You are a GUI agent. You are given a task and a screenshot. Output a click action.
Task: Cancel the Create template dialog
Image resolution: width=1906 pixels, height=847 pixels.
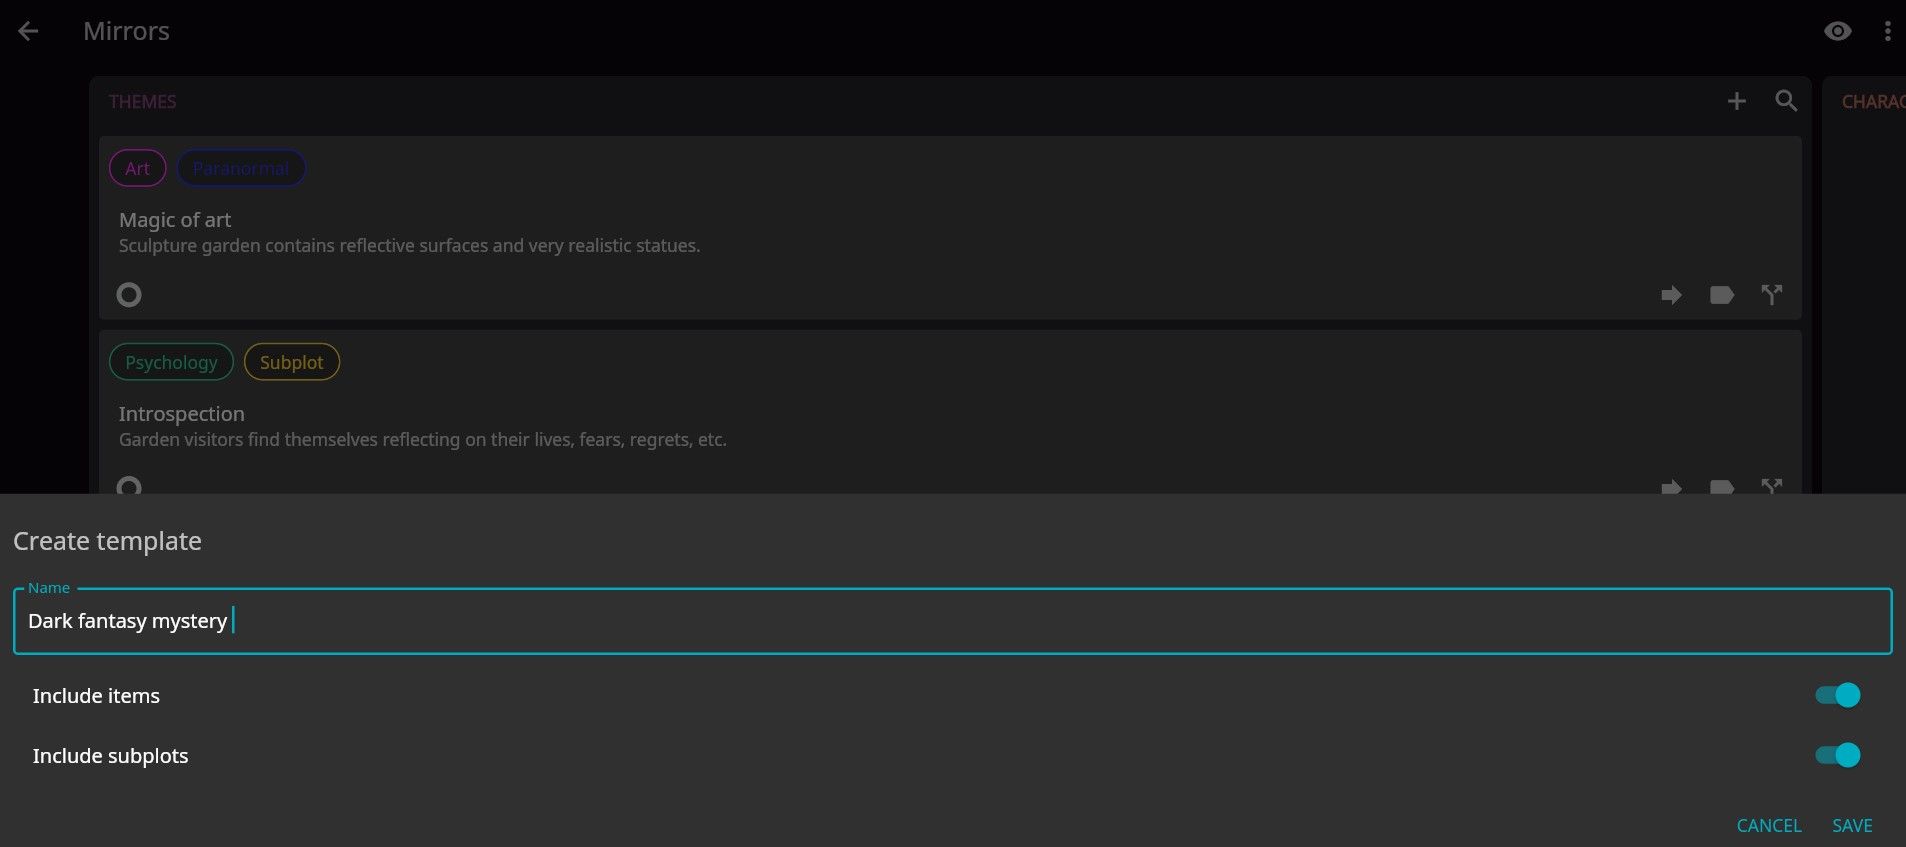(x=1769, y=825)
